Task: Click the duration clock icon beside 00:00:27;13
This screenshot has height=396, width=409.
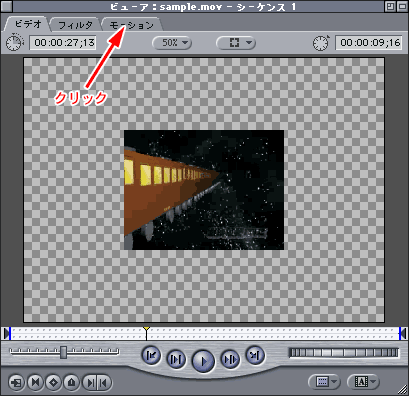Action: coord(15,43)
